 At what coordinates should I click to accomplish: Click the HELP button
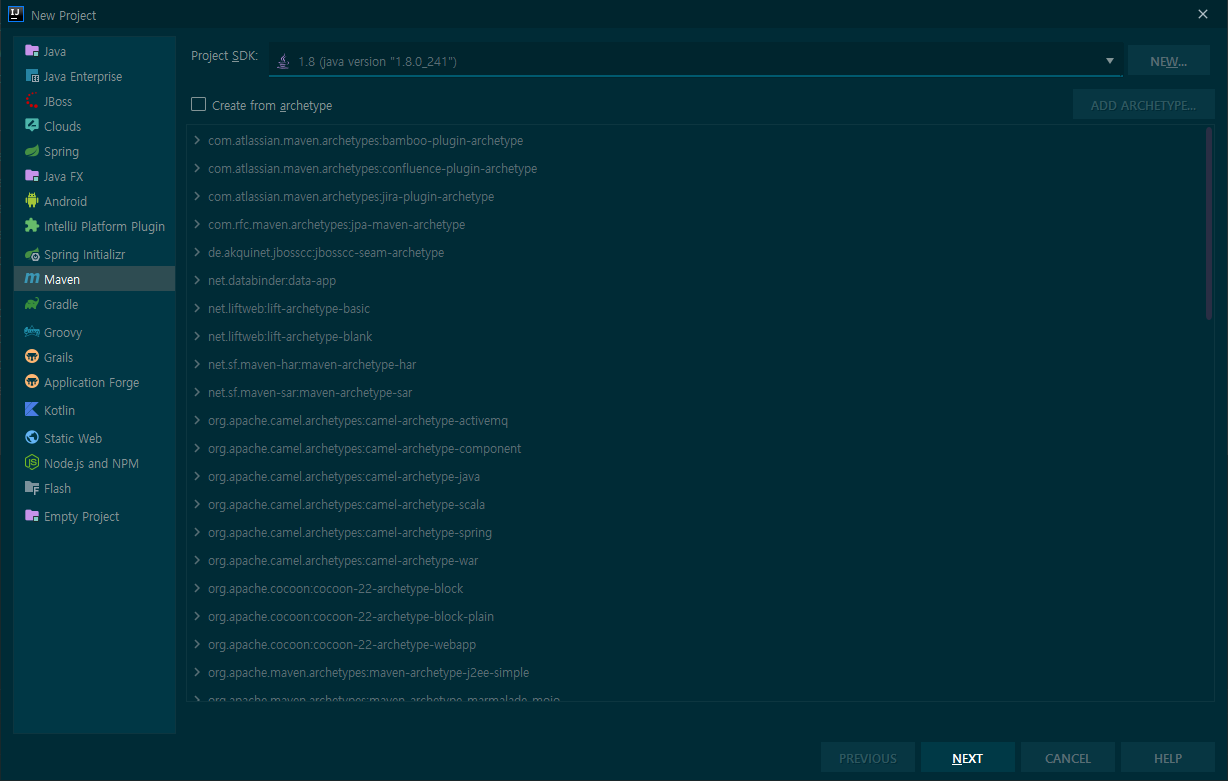pyautogui.click(x=1168, y=758)
